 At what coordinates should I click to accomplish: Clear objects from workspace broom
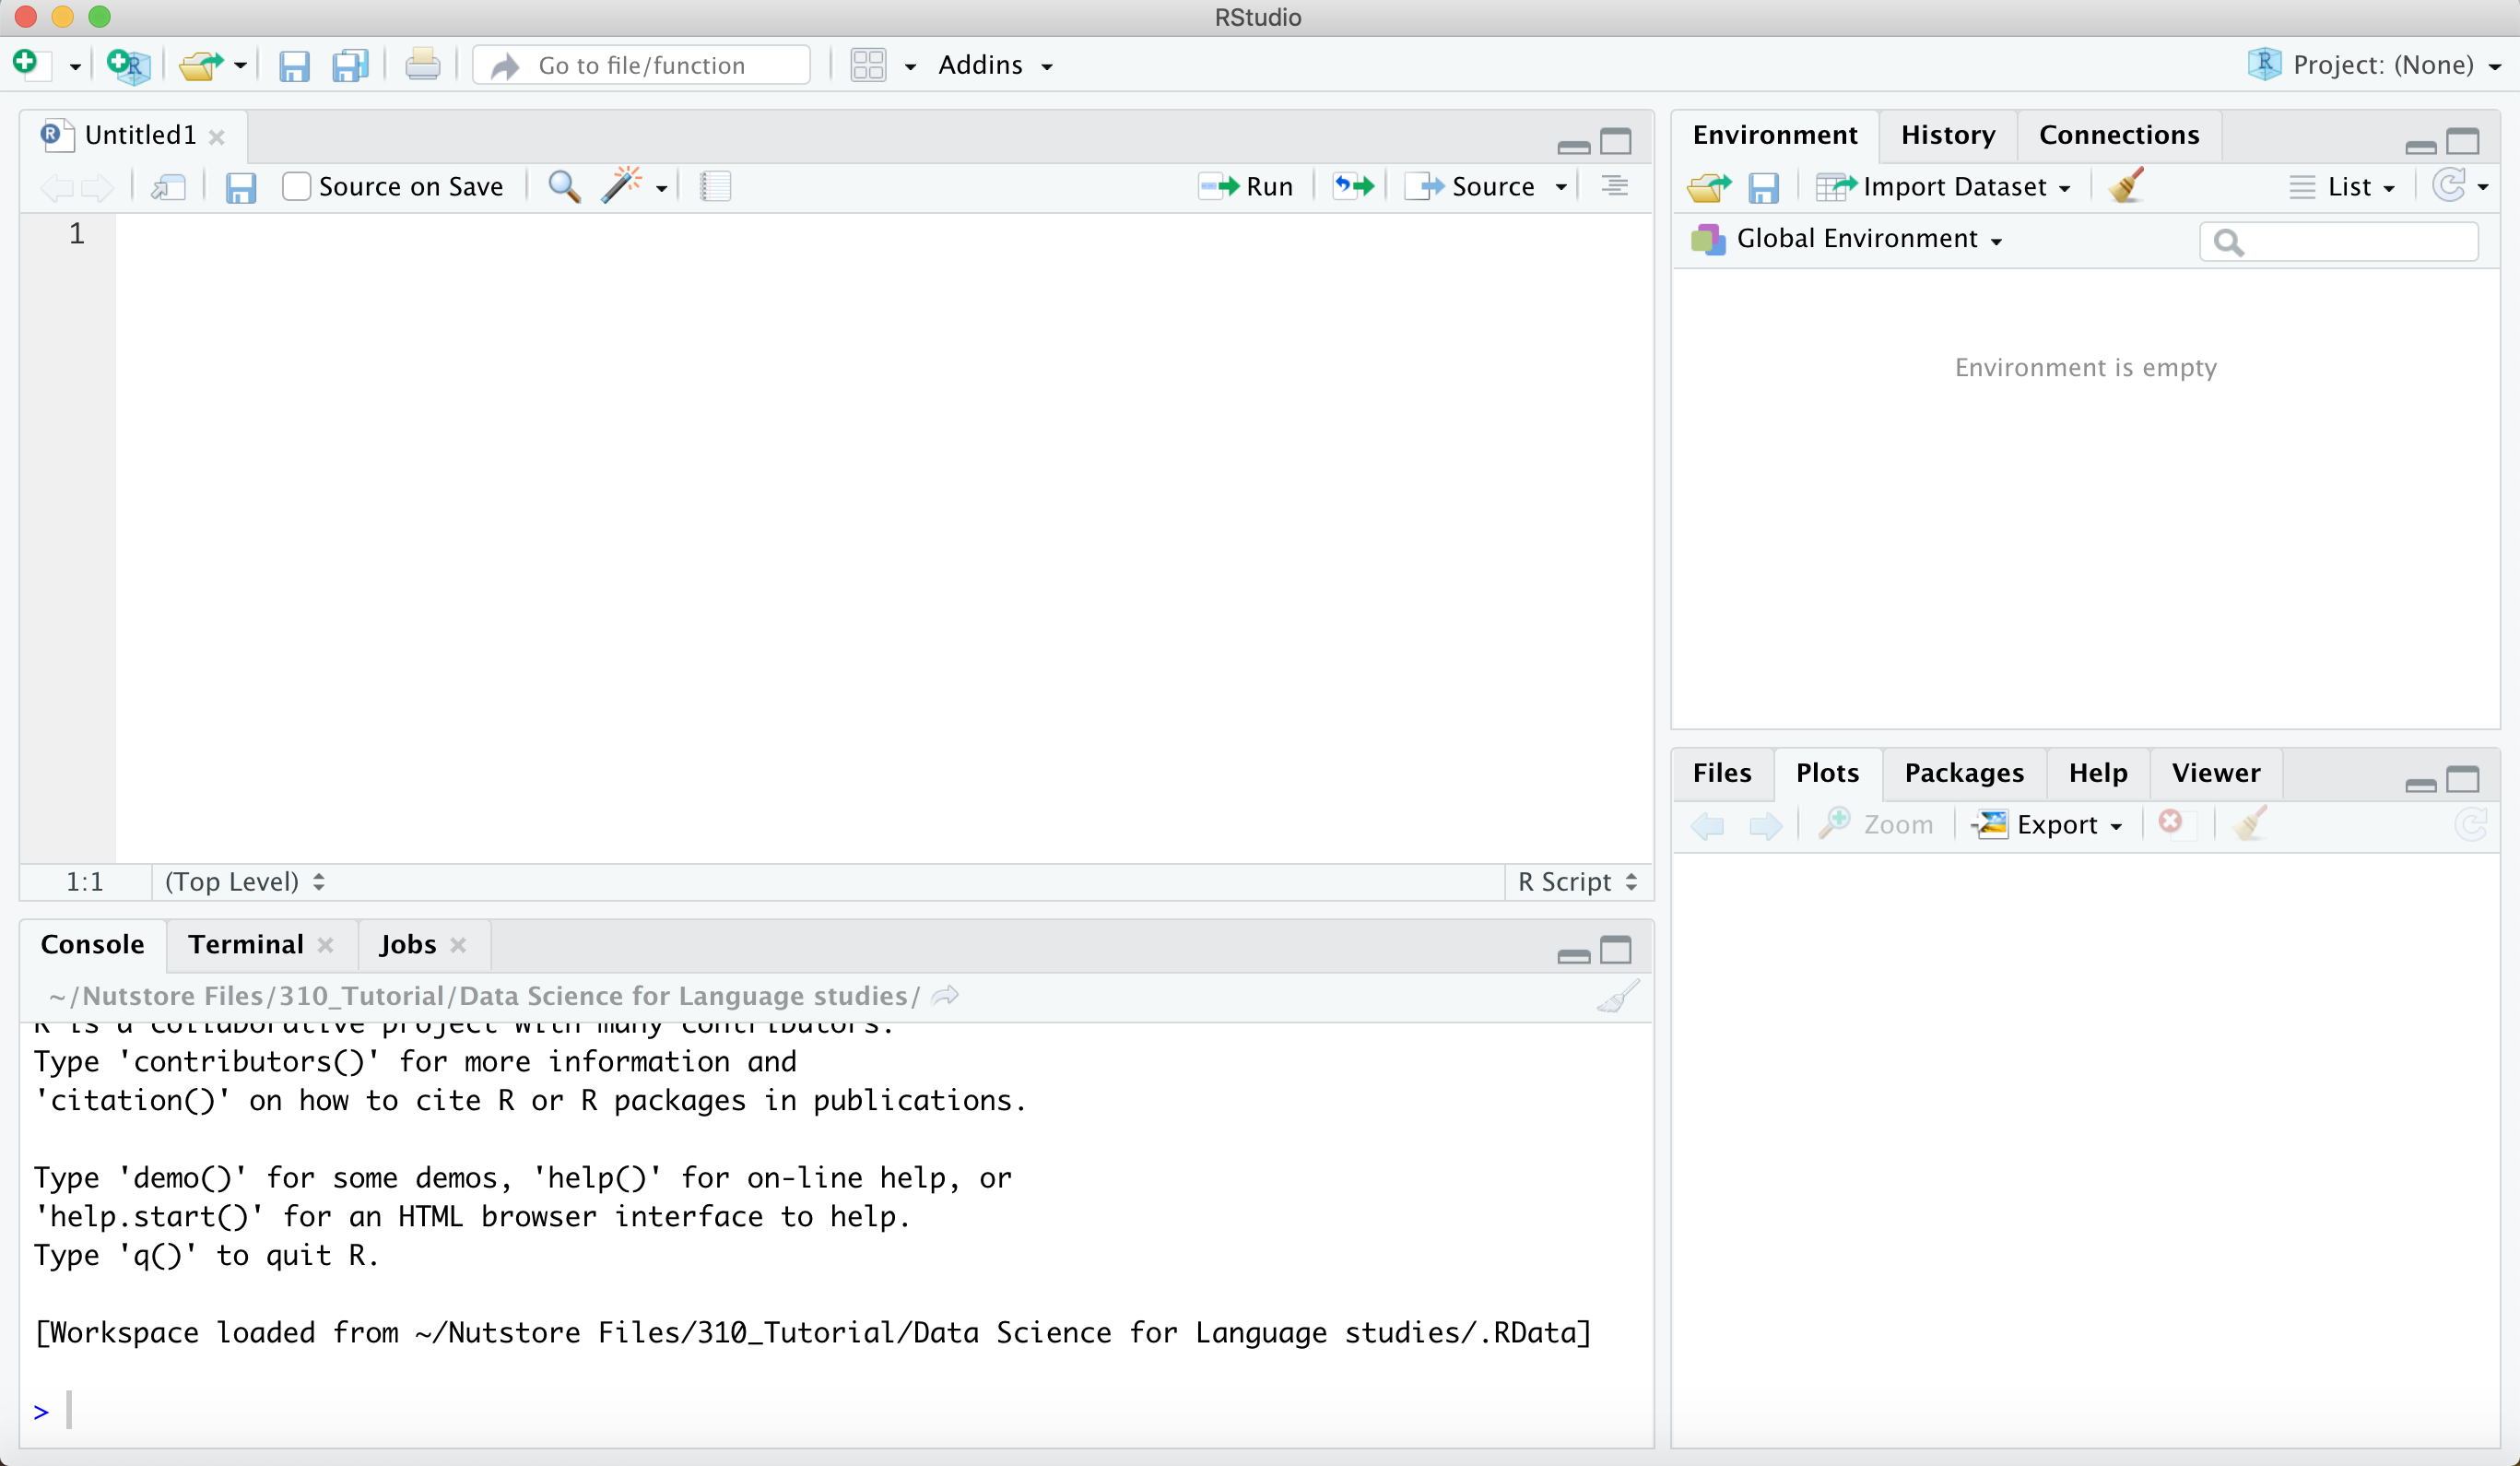pos(2127,185)
